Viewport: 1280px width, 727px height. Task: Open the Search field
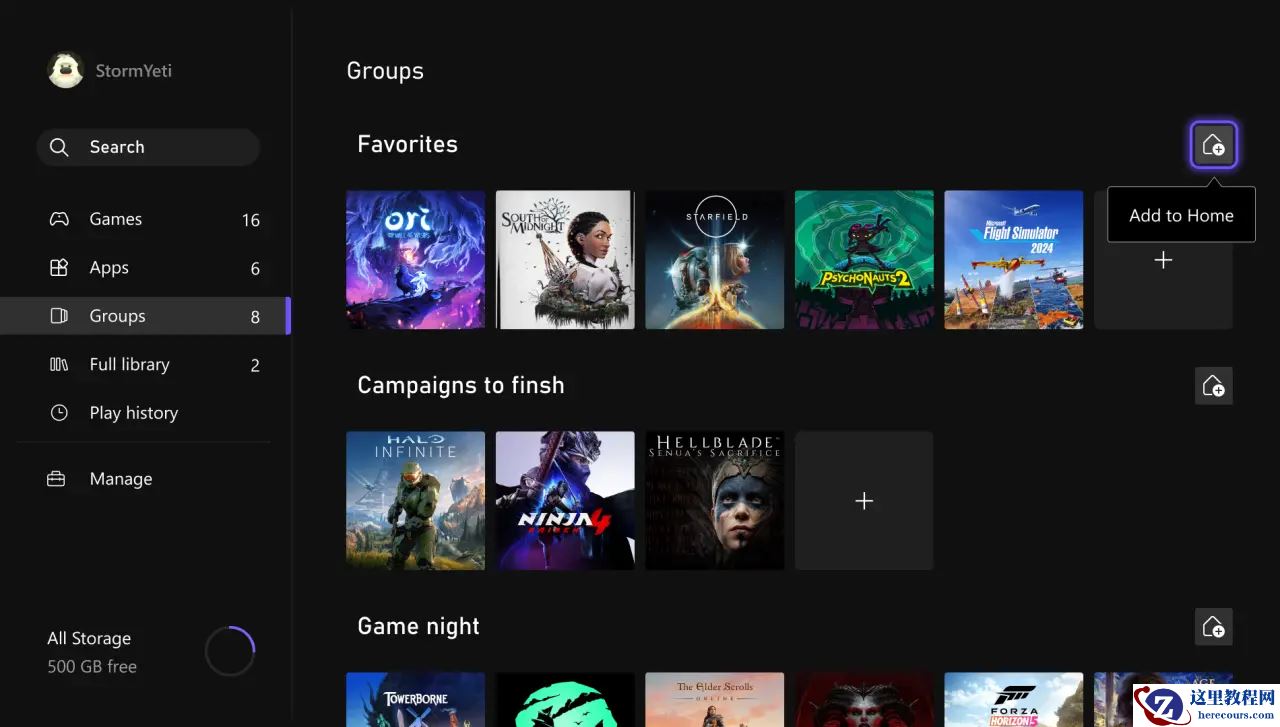click(x=148, y=147)
